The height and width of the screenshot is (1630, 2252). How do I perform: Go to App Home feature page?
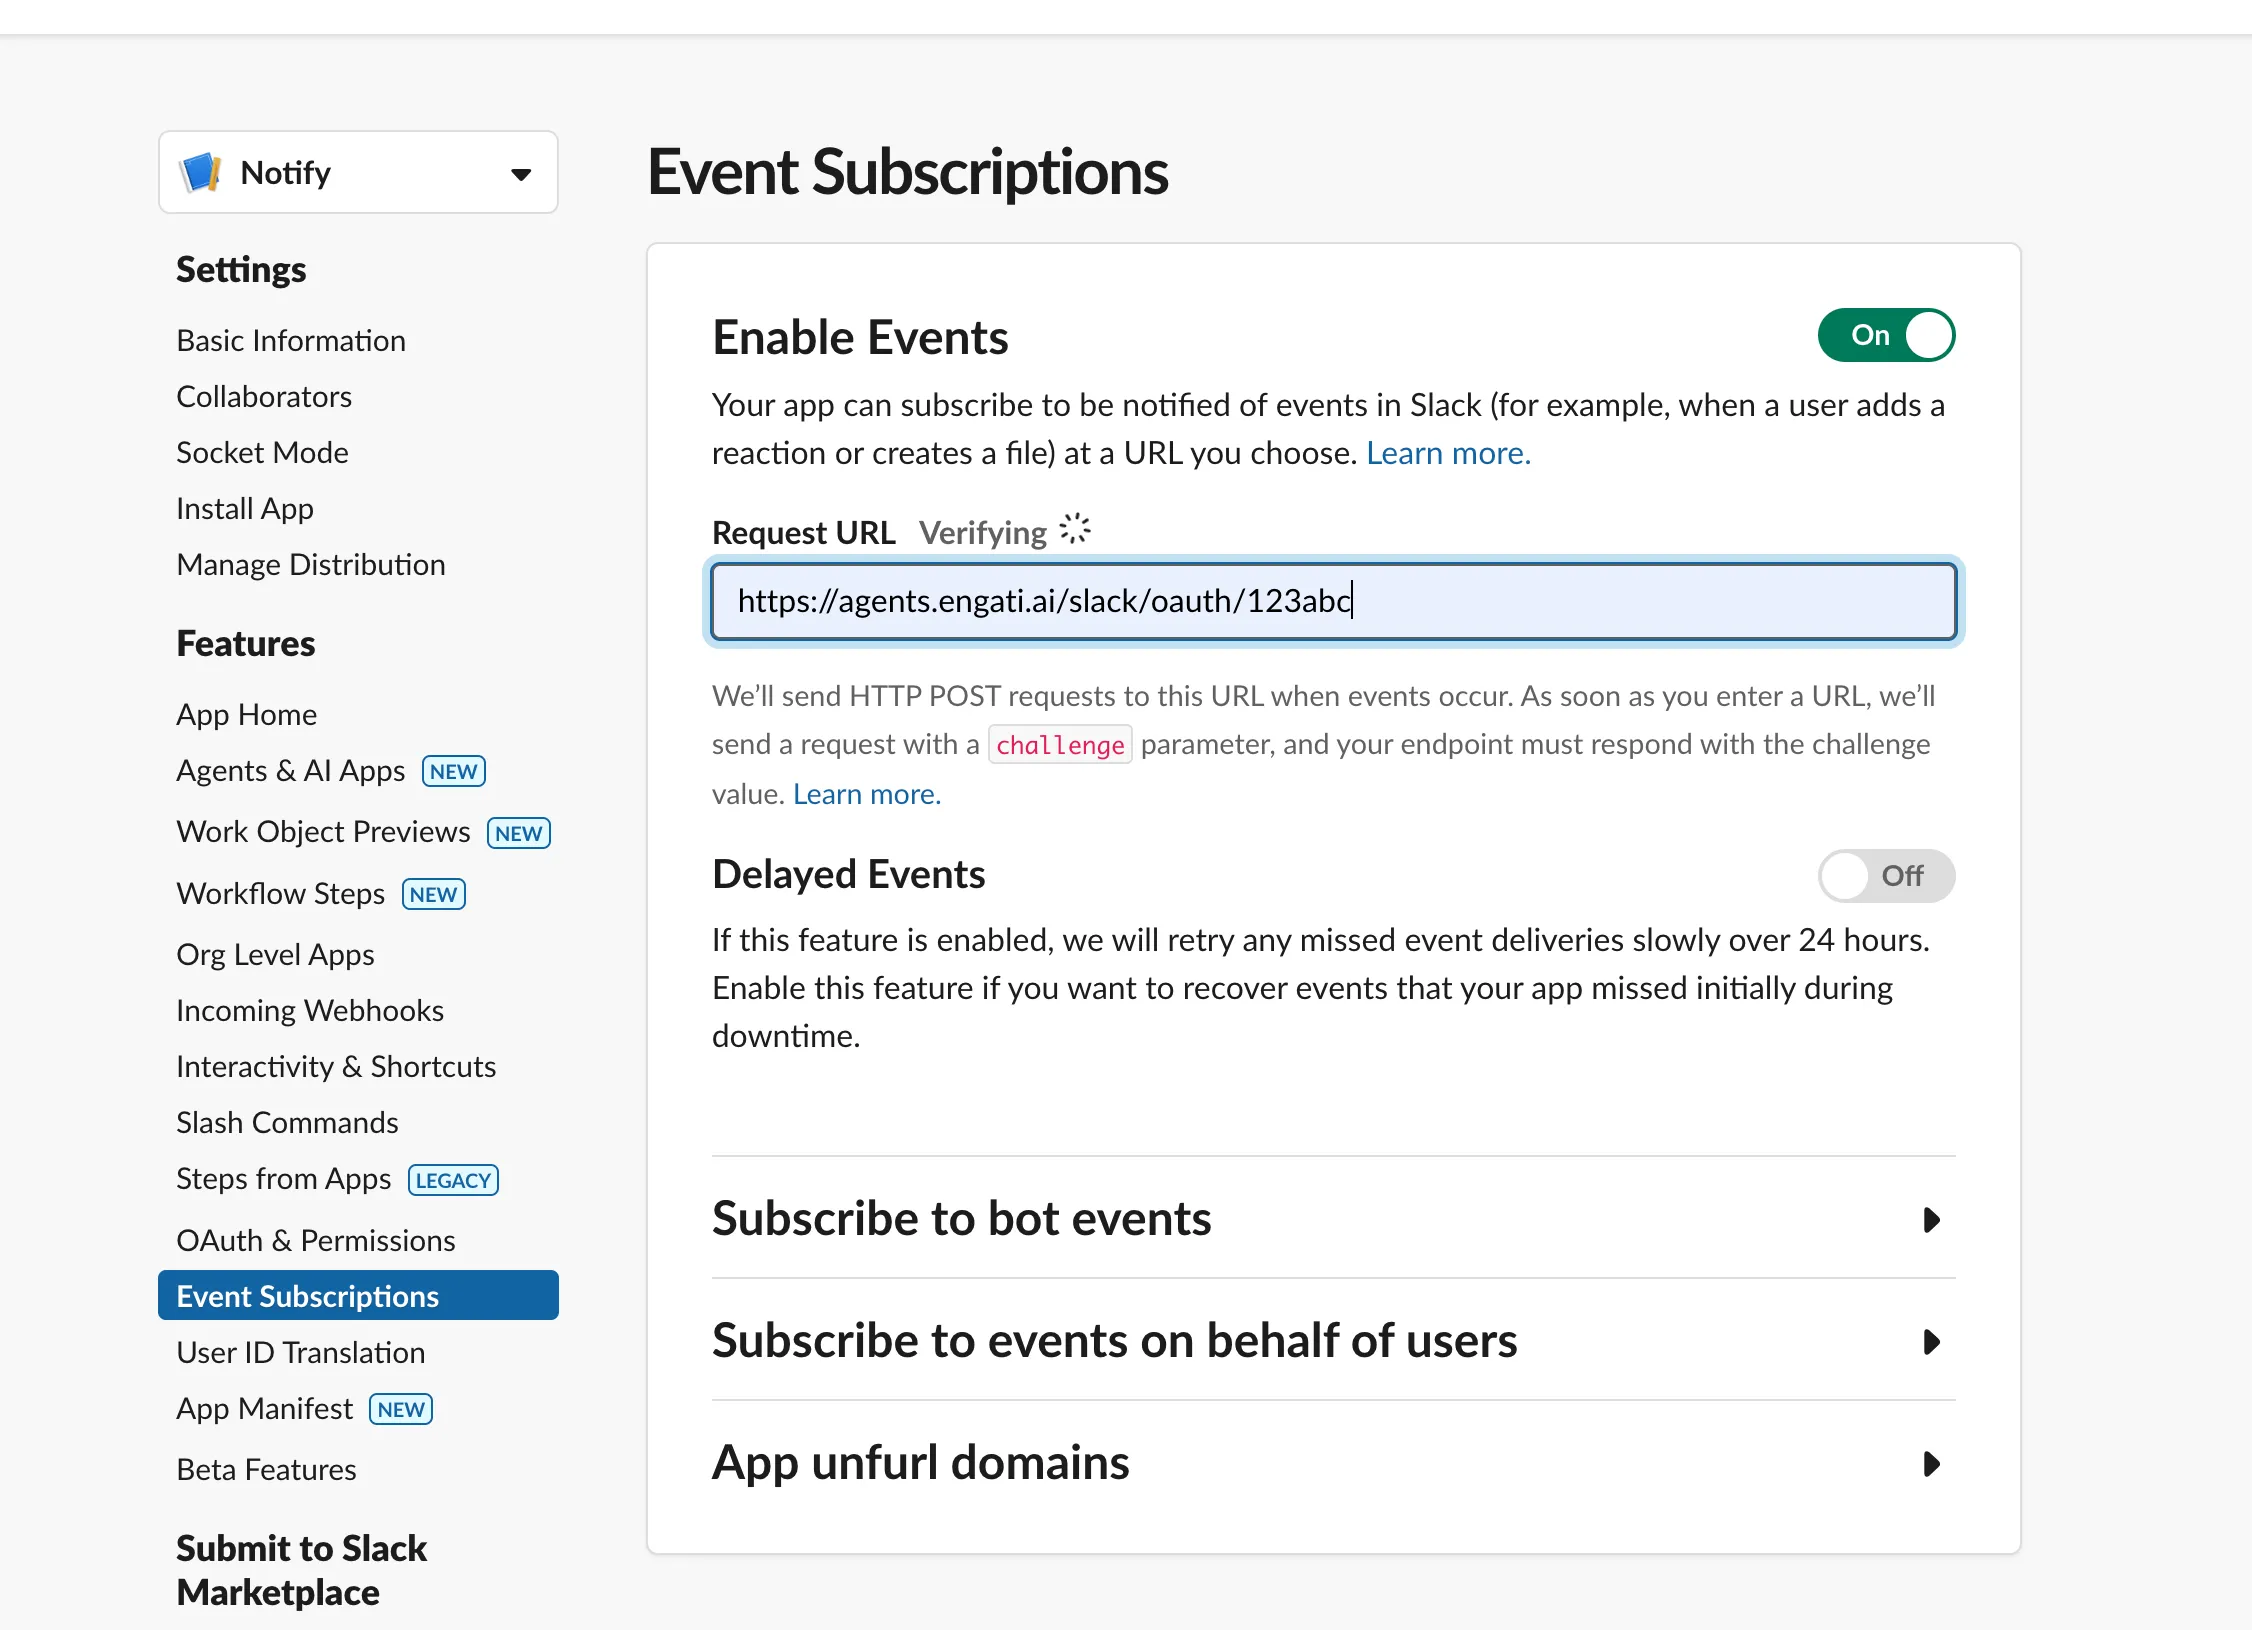pyautogui.click(x=247, y=715)
